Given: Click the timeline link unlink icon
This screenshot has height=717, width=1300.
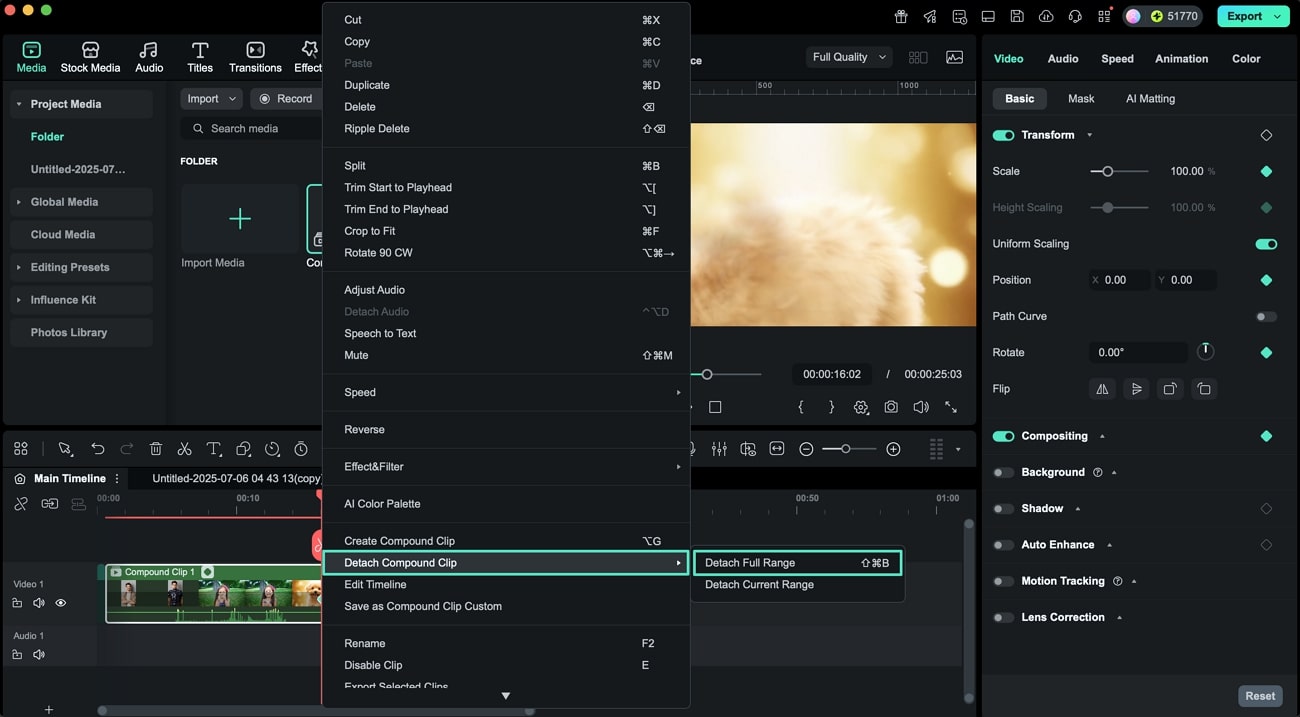Looking at the screenshot, I should (x=21, y=504).
